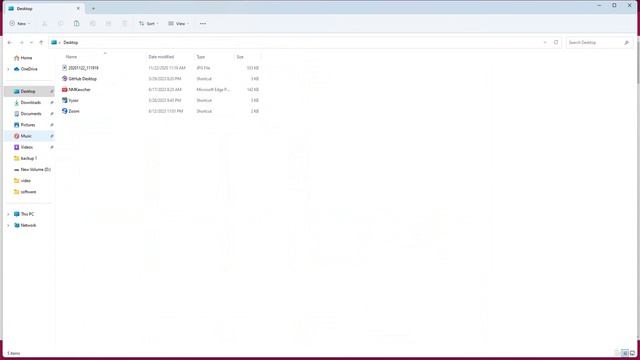Click the JPG File type cell
The image size is (640, 360).
(x=203, y=68)
